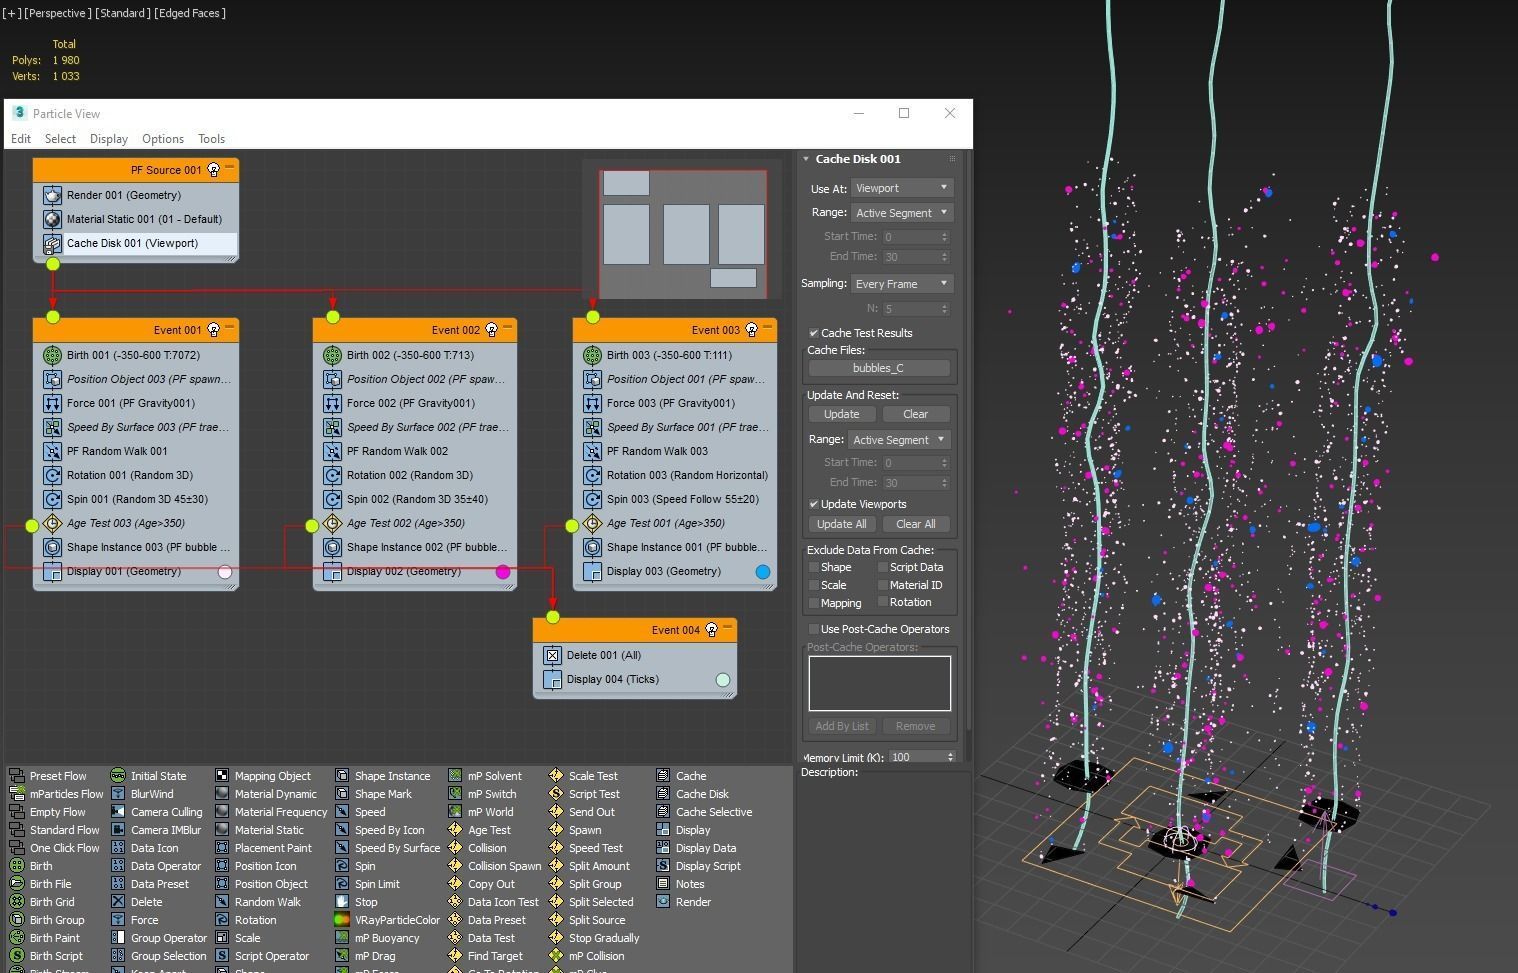
Task: Toggle the Event 004 lightbulb
Action: [711, 630]
